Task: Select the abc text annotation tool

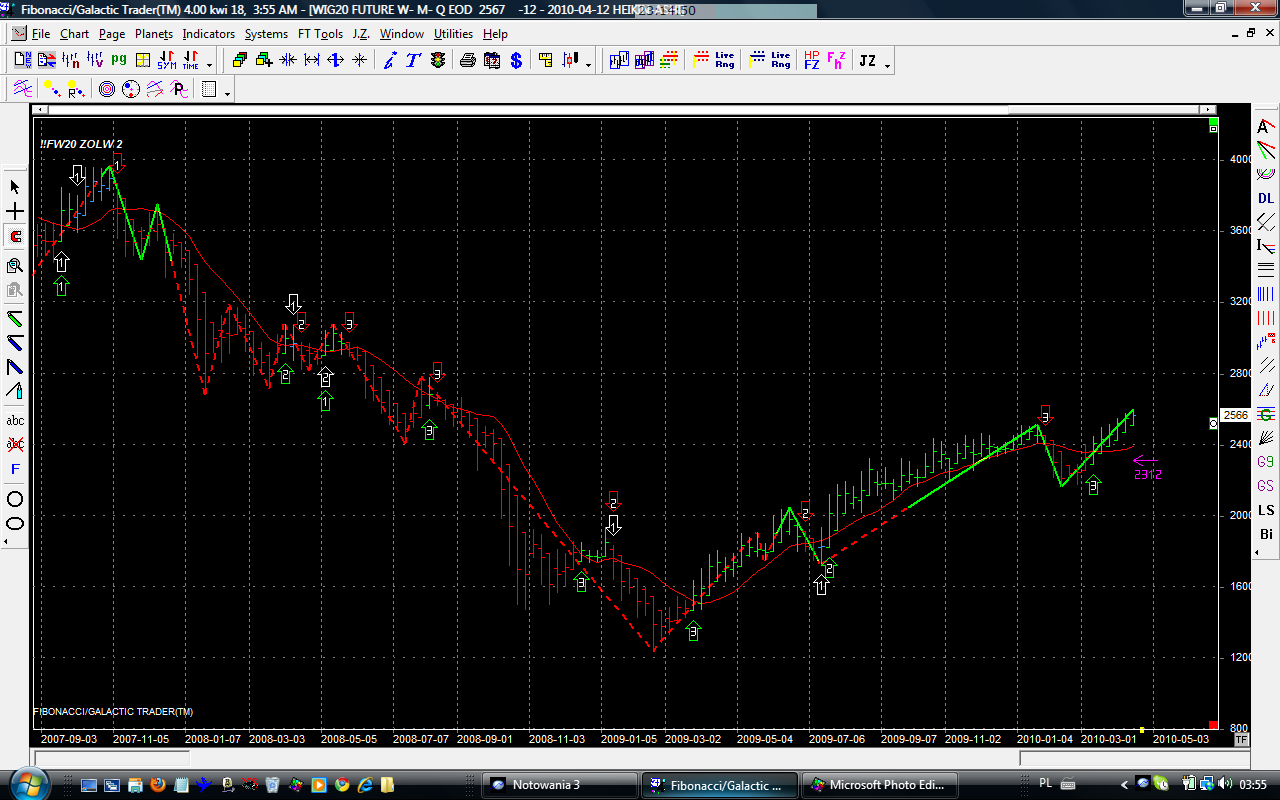Action: pyautogui.click(x=15, y=420)
